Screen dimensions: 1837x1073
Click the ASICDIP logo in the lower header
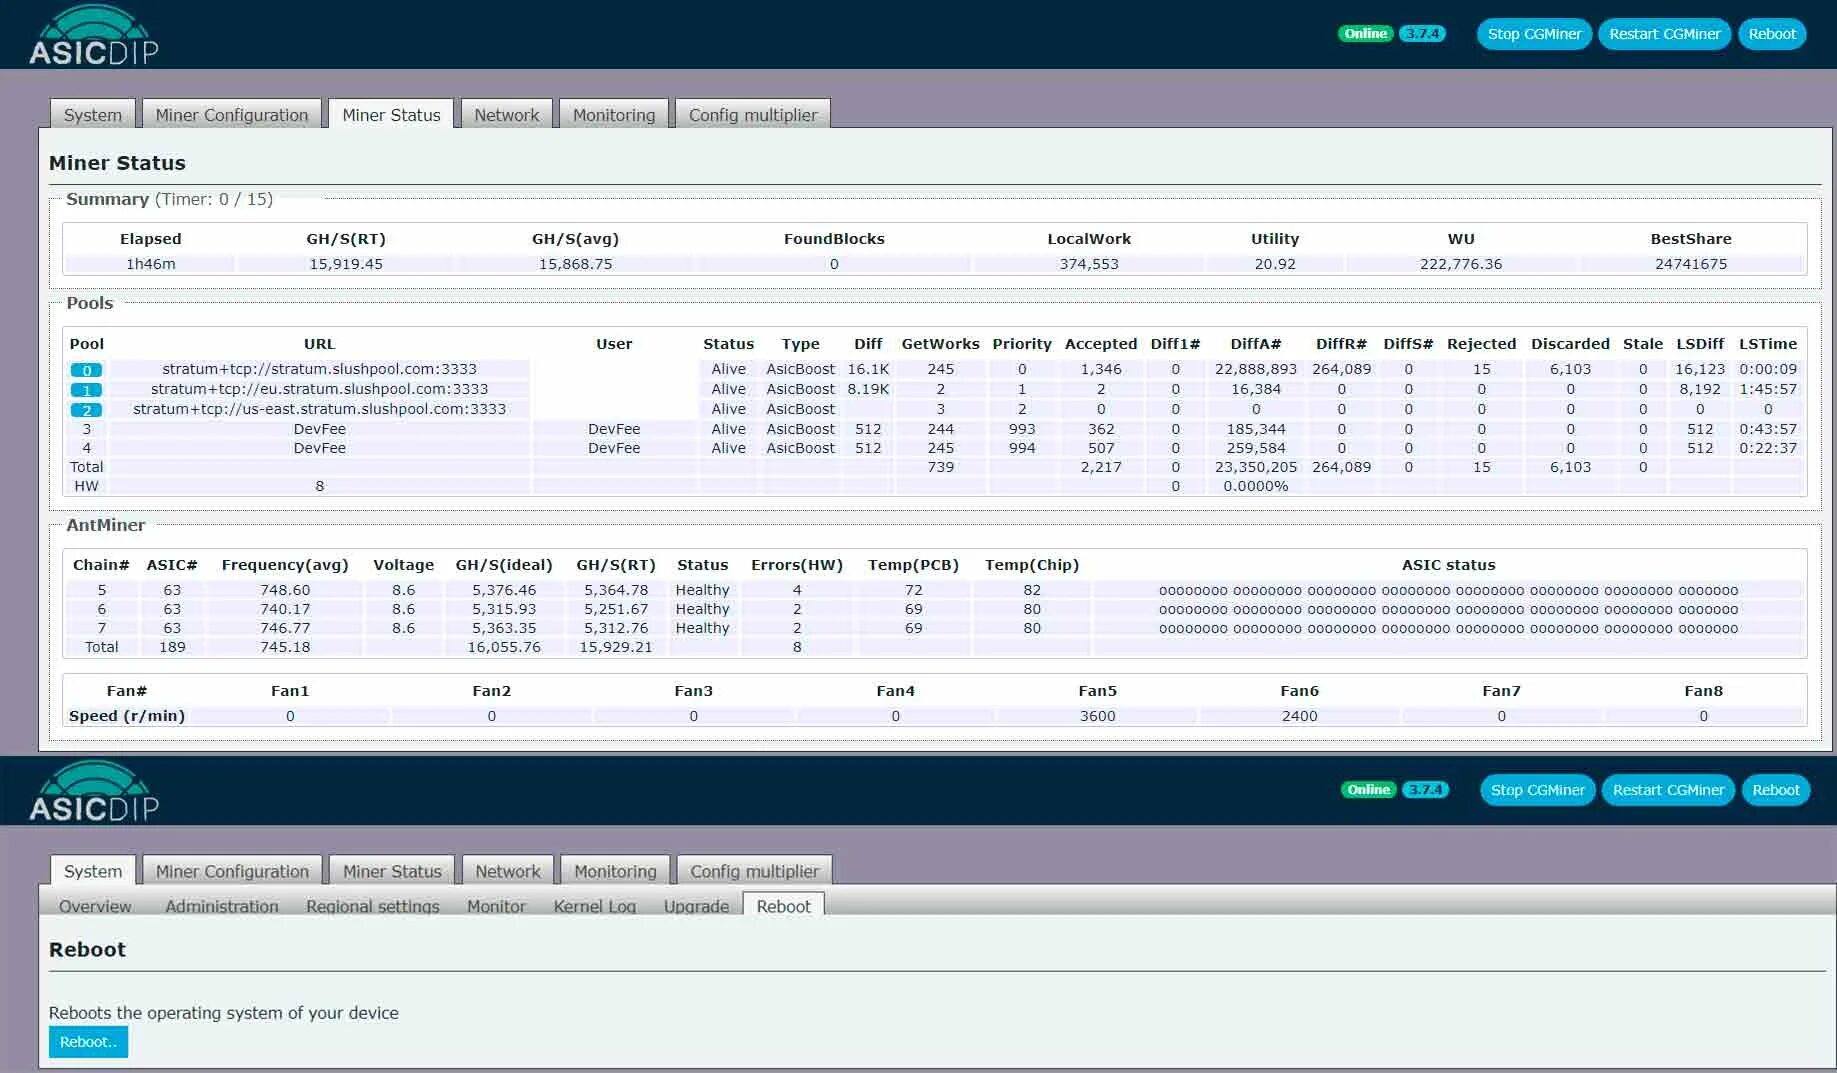[93, 791]
